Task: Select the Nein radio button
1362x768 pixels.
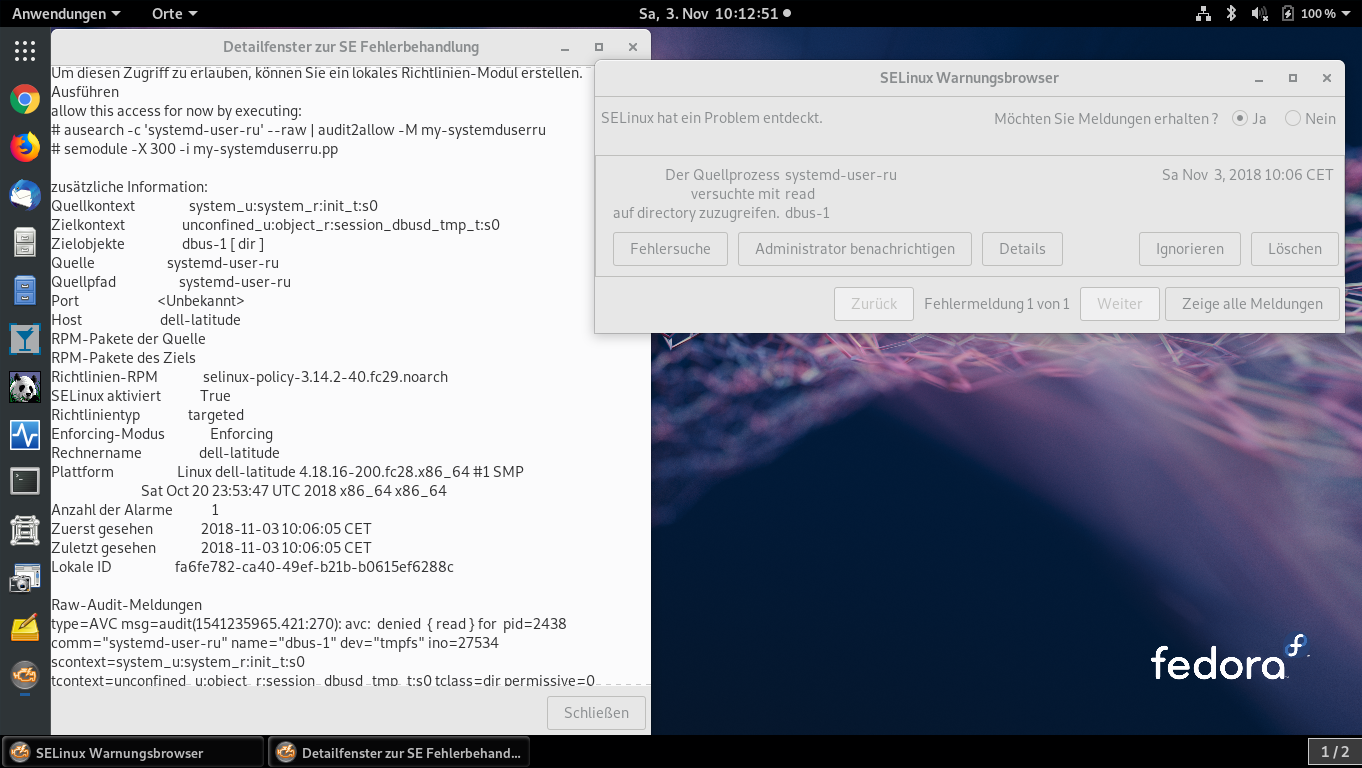Action: point(1293,118)
